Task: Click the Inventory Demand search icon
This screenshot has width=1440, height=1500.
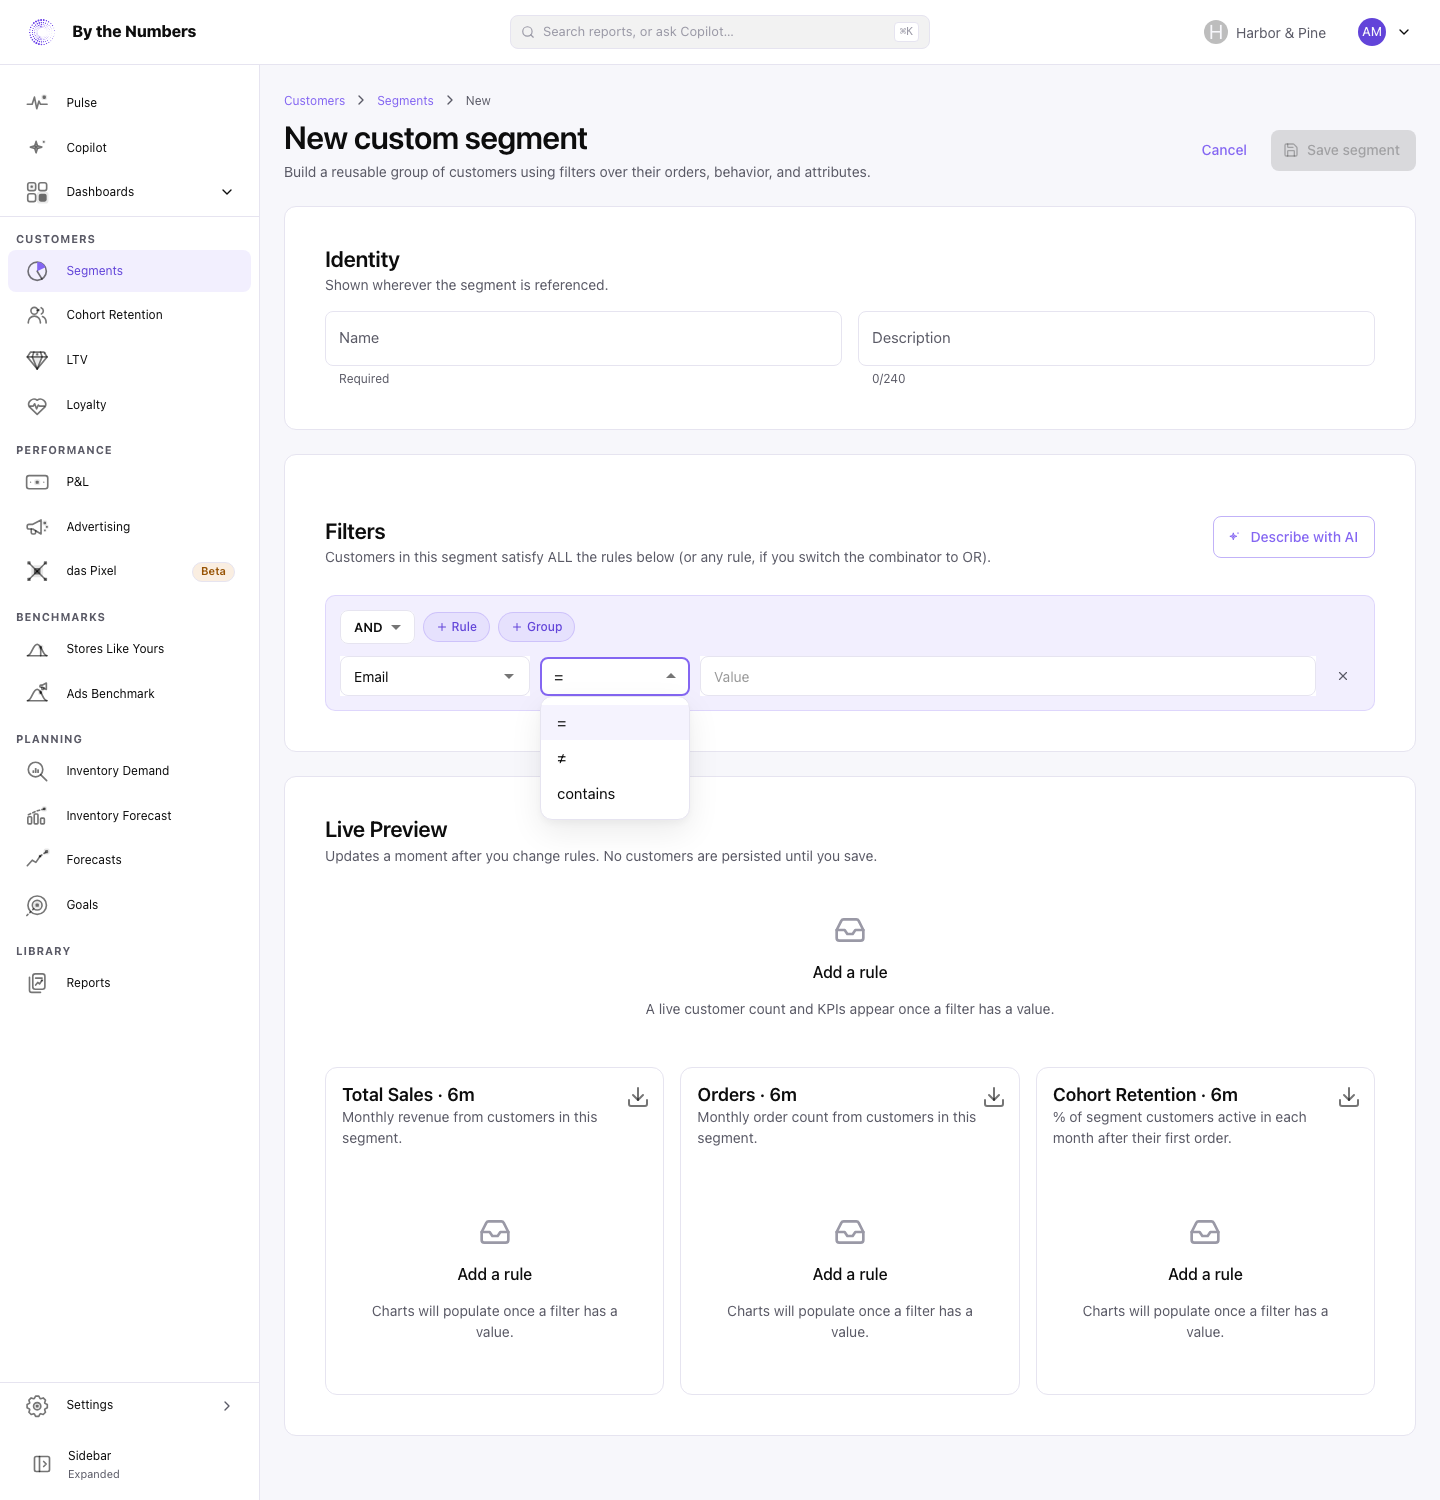Action: (x=37, y=771)
